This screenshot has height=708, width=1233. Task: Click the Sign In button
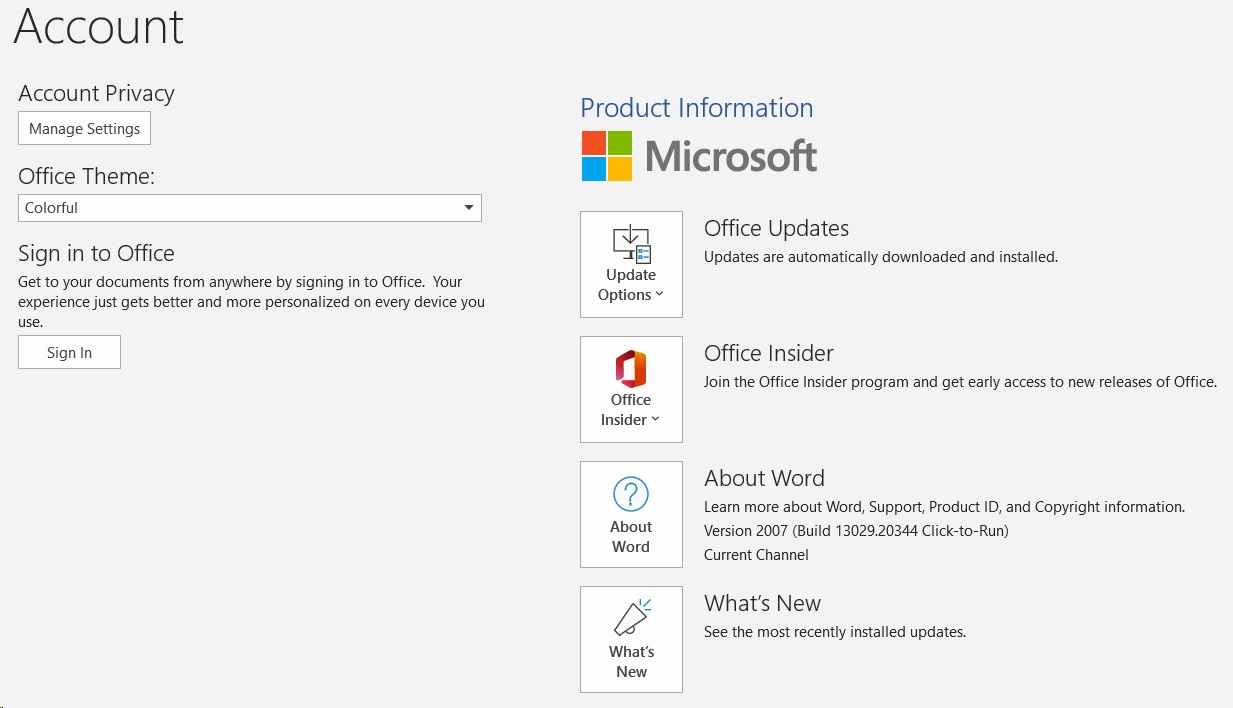pyautogui.click(x=69, y=352)
